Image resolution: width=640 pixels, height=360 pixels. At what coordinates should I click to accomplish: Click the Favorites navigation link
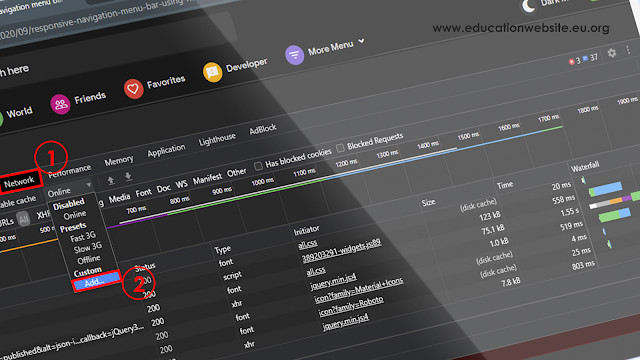[x=166, y=82]
